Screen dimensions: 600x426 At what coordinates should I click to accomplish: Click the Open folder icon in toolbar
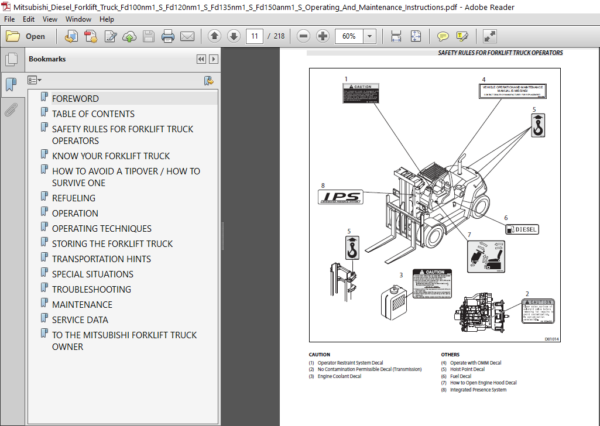(x=13, y=36)
